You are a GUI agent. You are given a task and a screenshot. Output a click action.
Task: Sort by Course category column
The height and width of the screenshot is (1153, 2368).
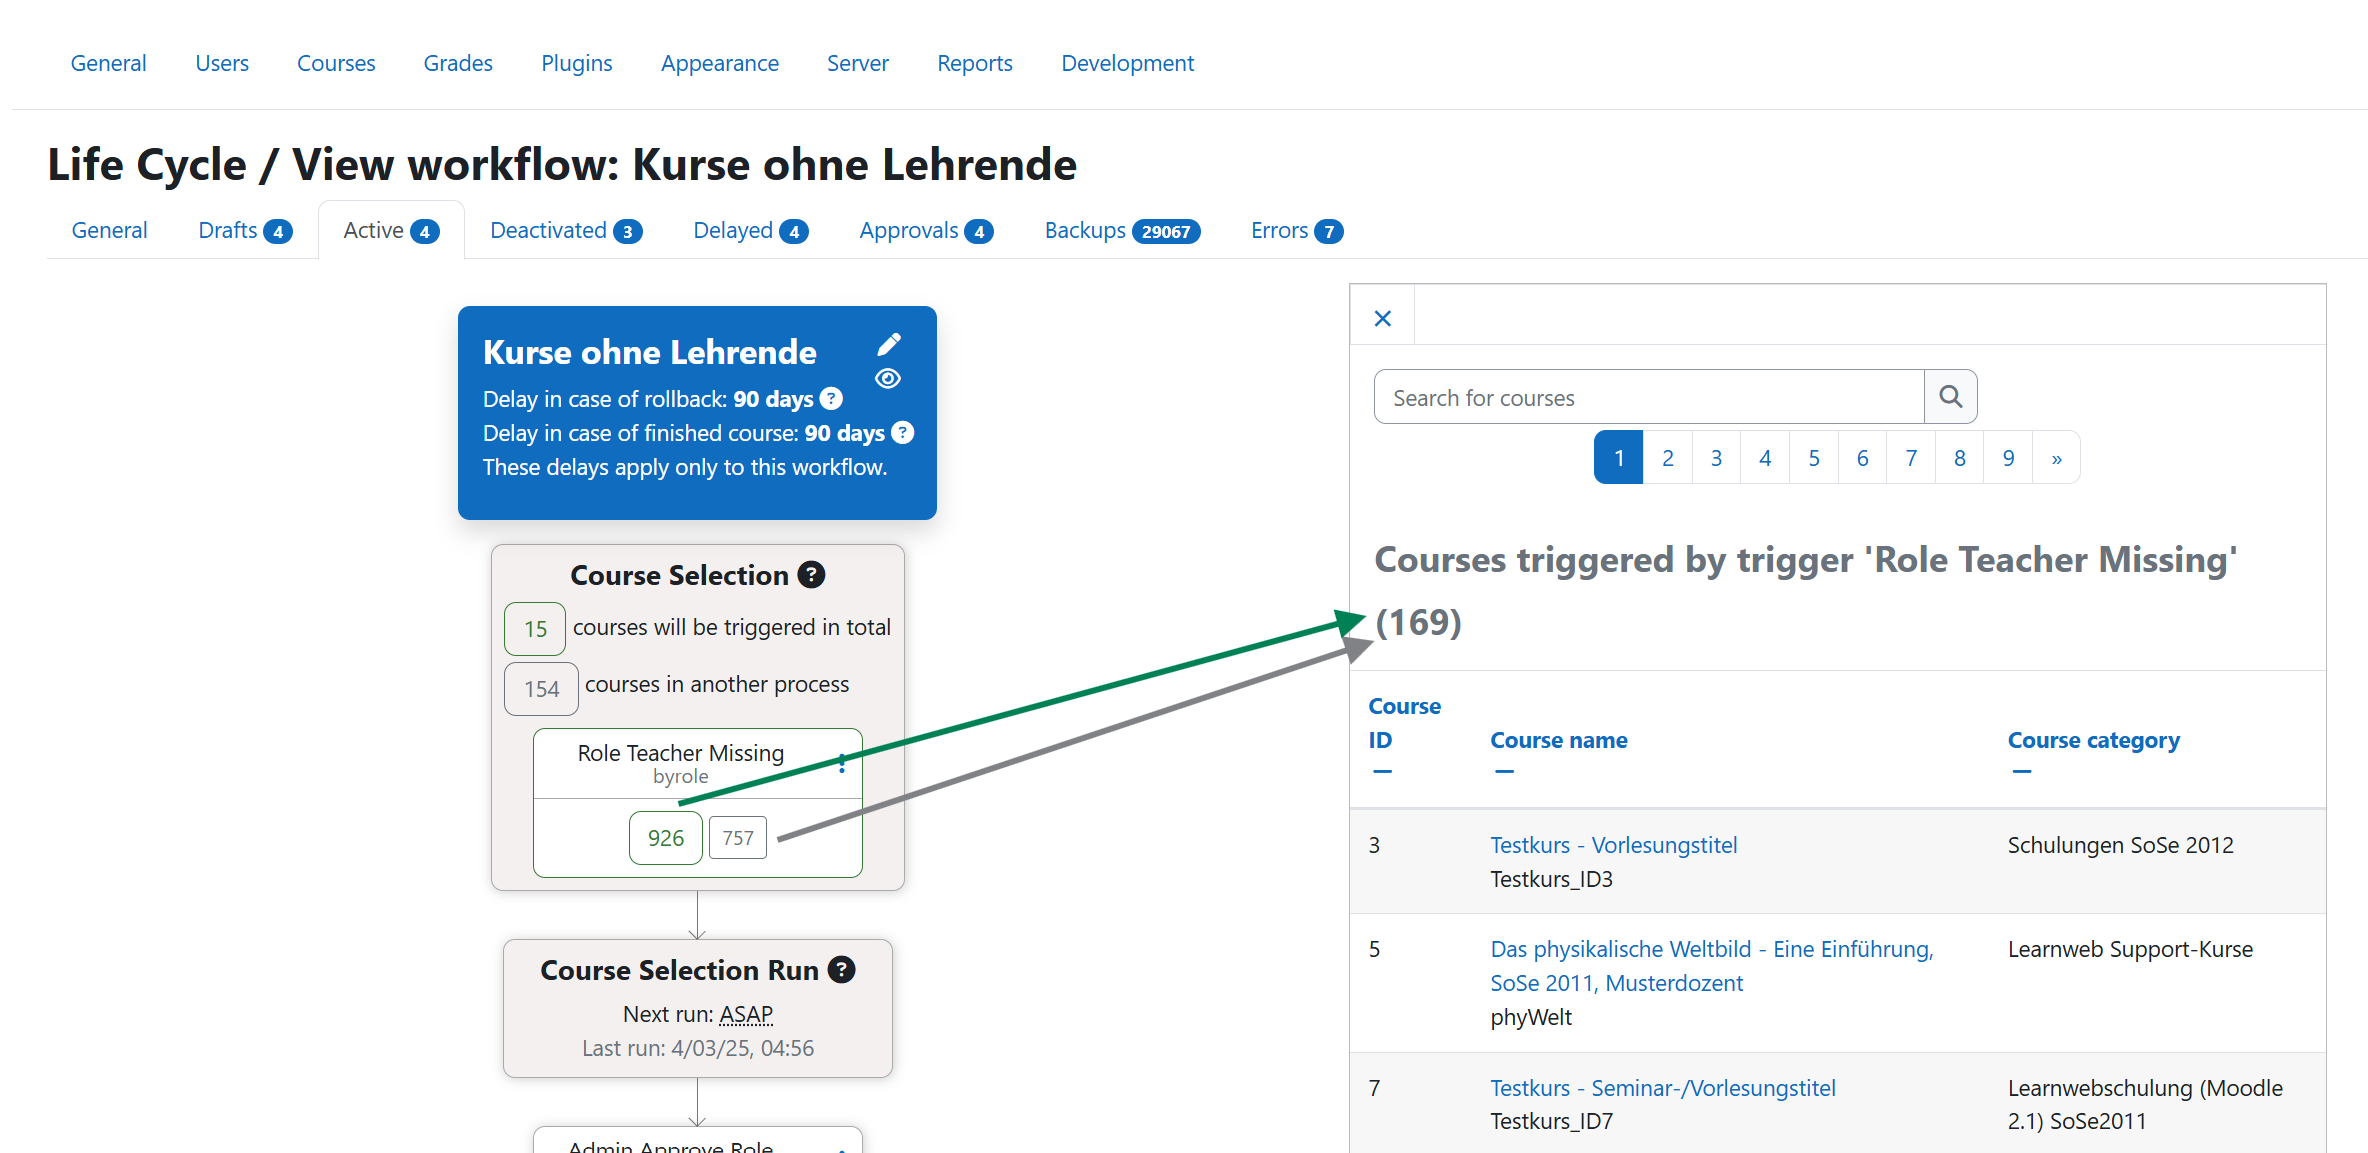point(2093,740)
